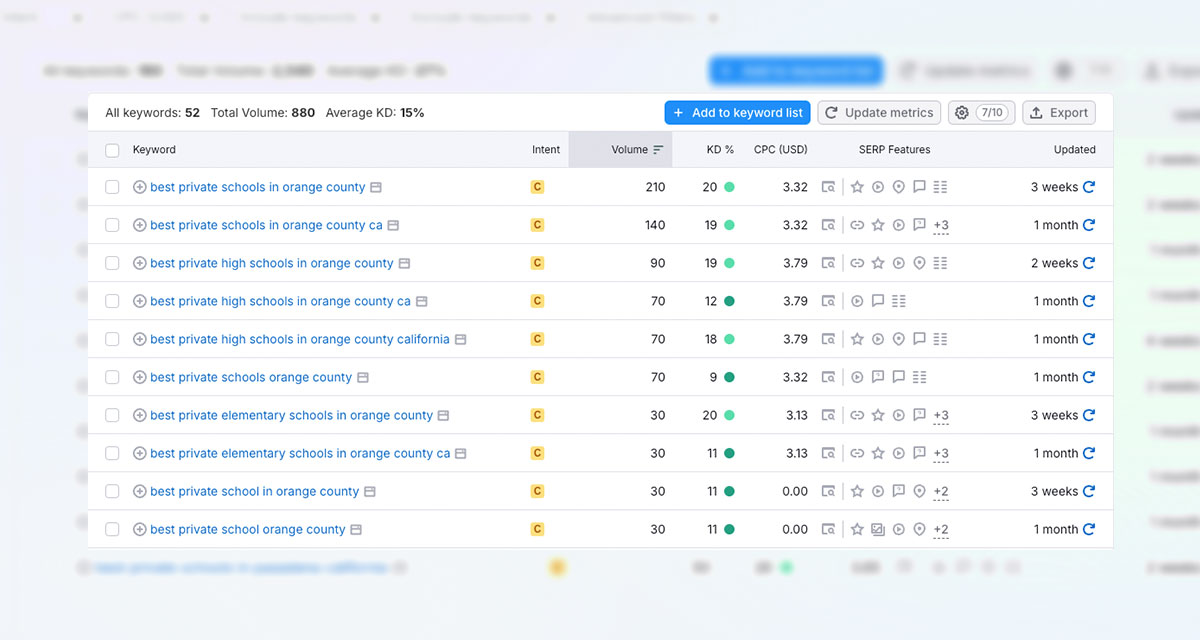Image resolution: width=1200 pixels, height=640 pixels.
Task: Click the local pack pin icon for "best private high schools in orange county"
Action: pos(919,262)
